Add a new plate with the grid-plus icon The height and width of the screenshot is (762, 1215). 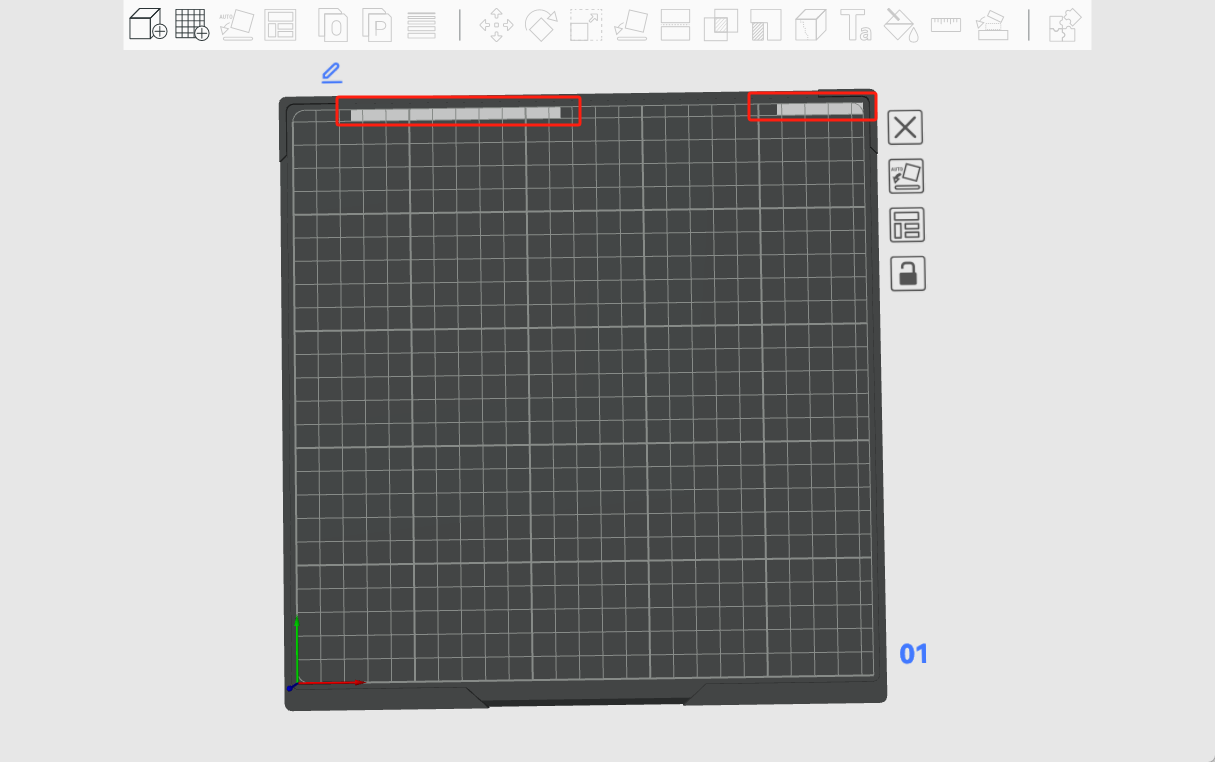tap(192, 24)
